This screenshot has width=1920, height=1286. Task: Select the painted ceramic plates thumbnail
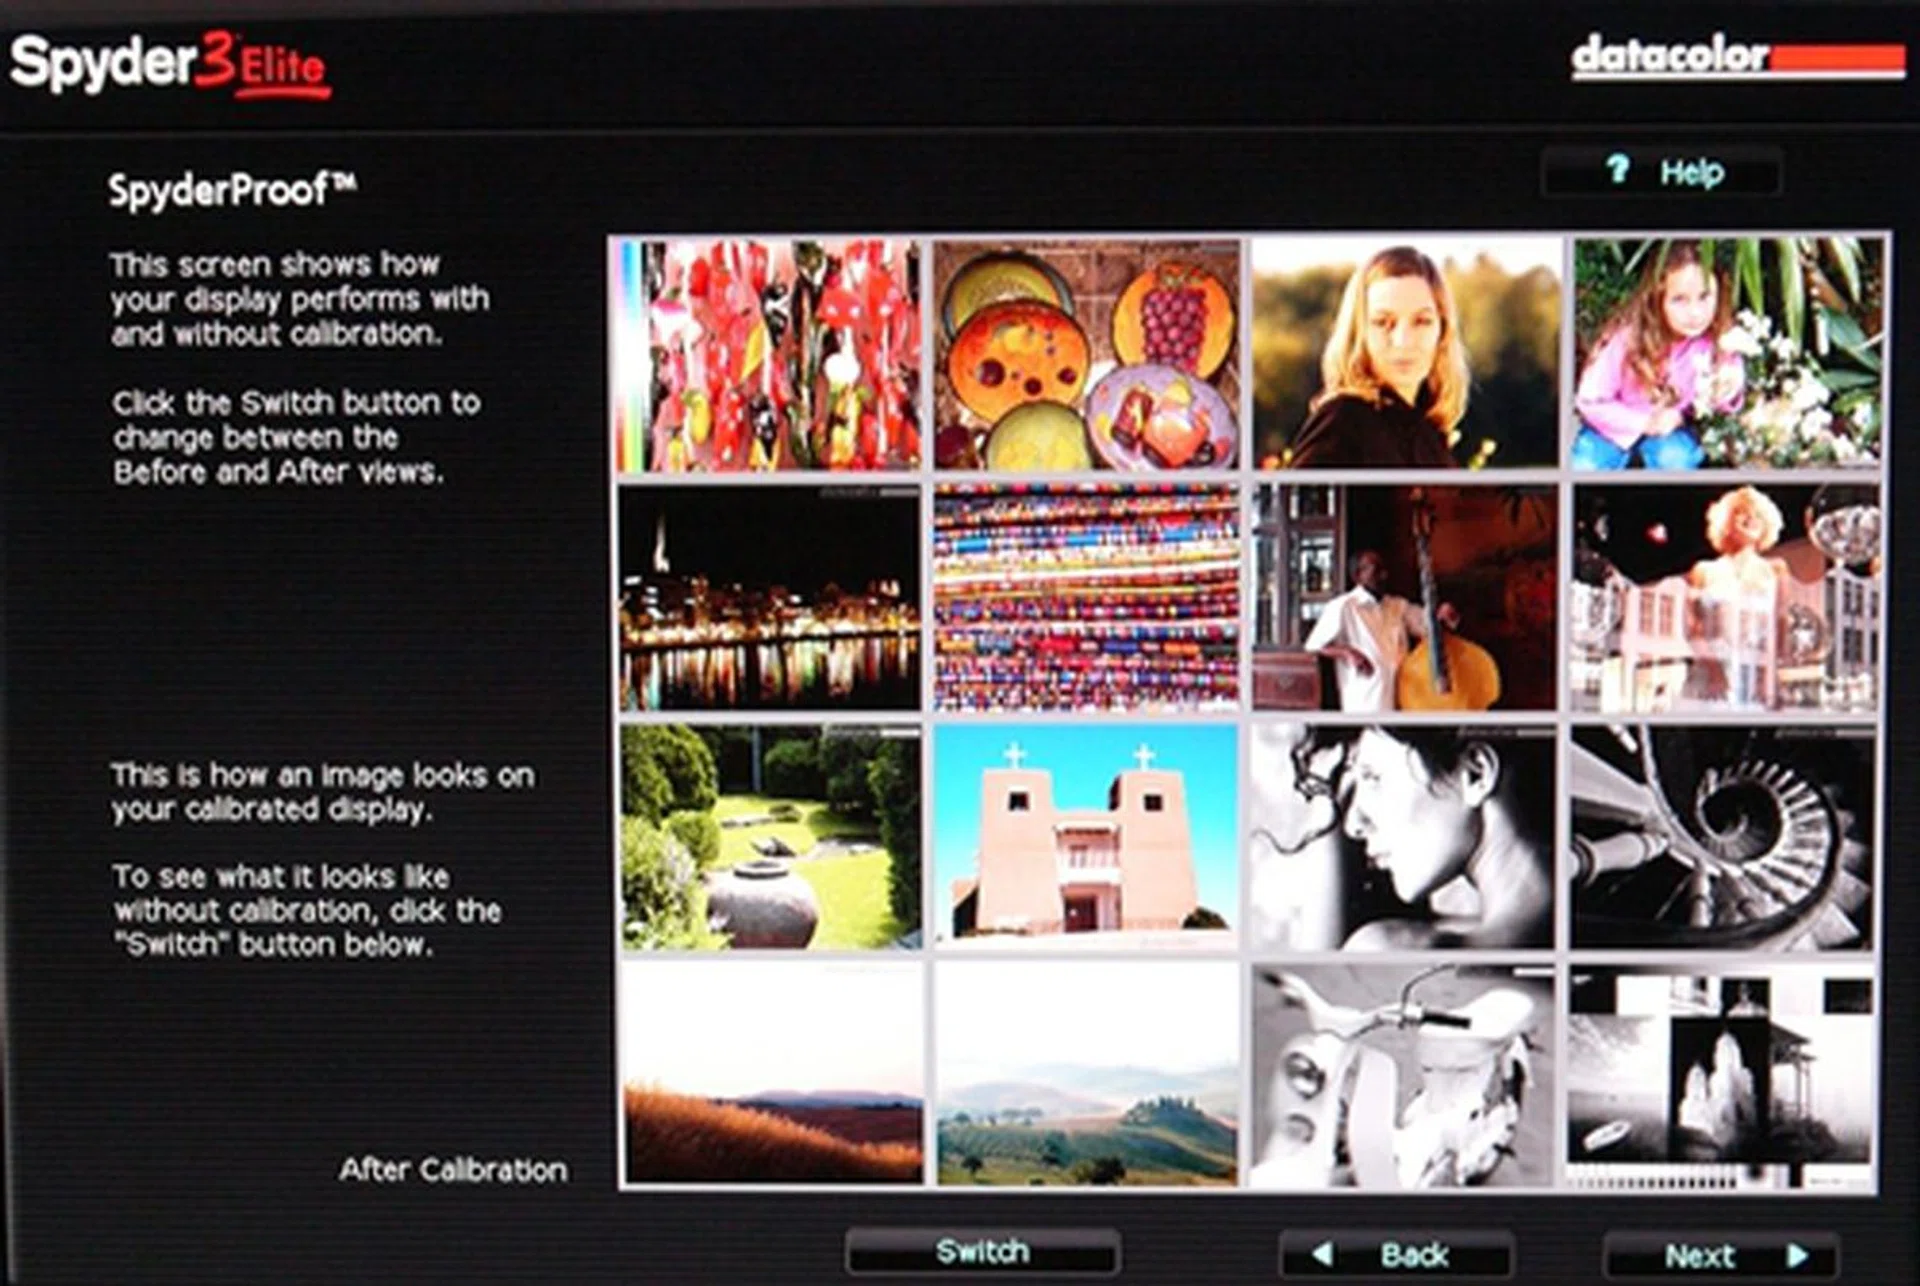pos(1086,355)
